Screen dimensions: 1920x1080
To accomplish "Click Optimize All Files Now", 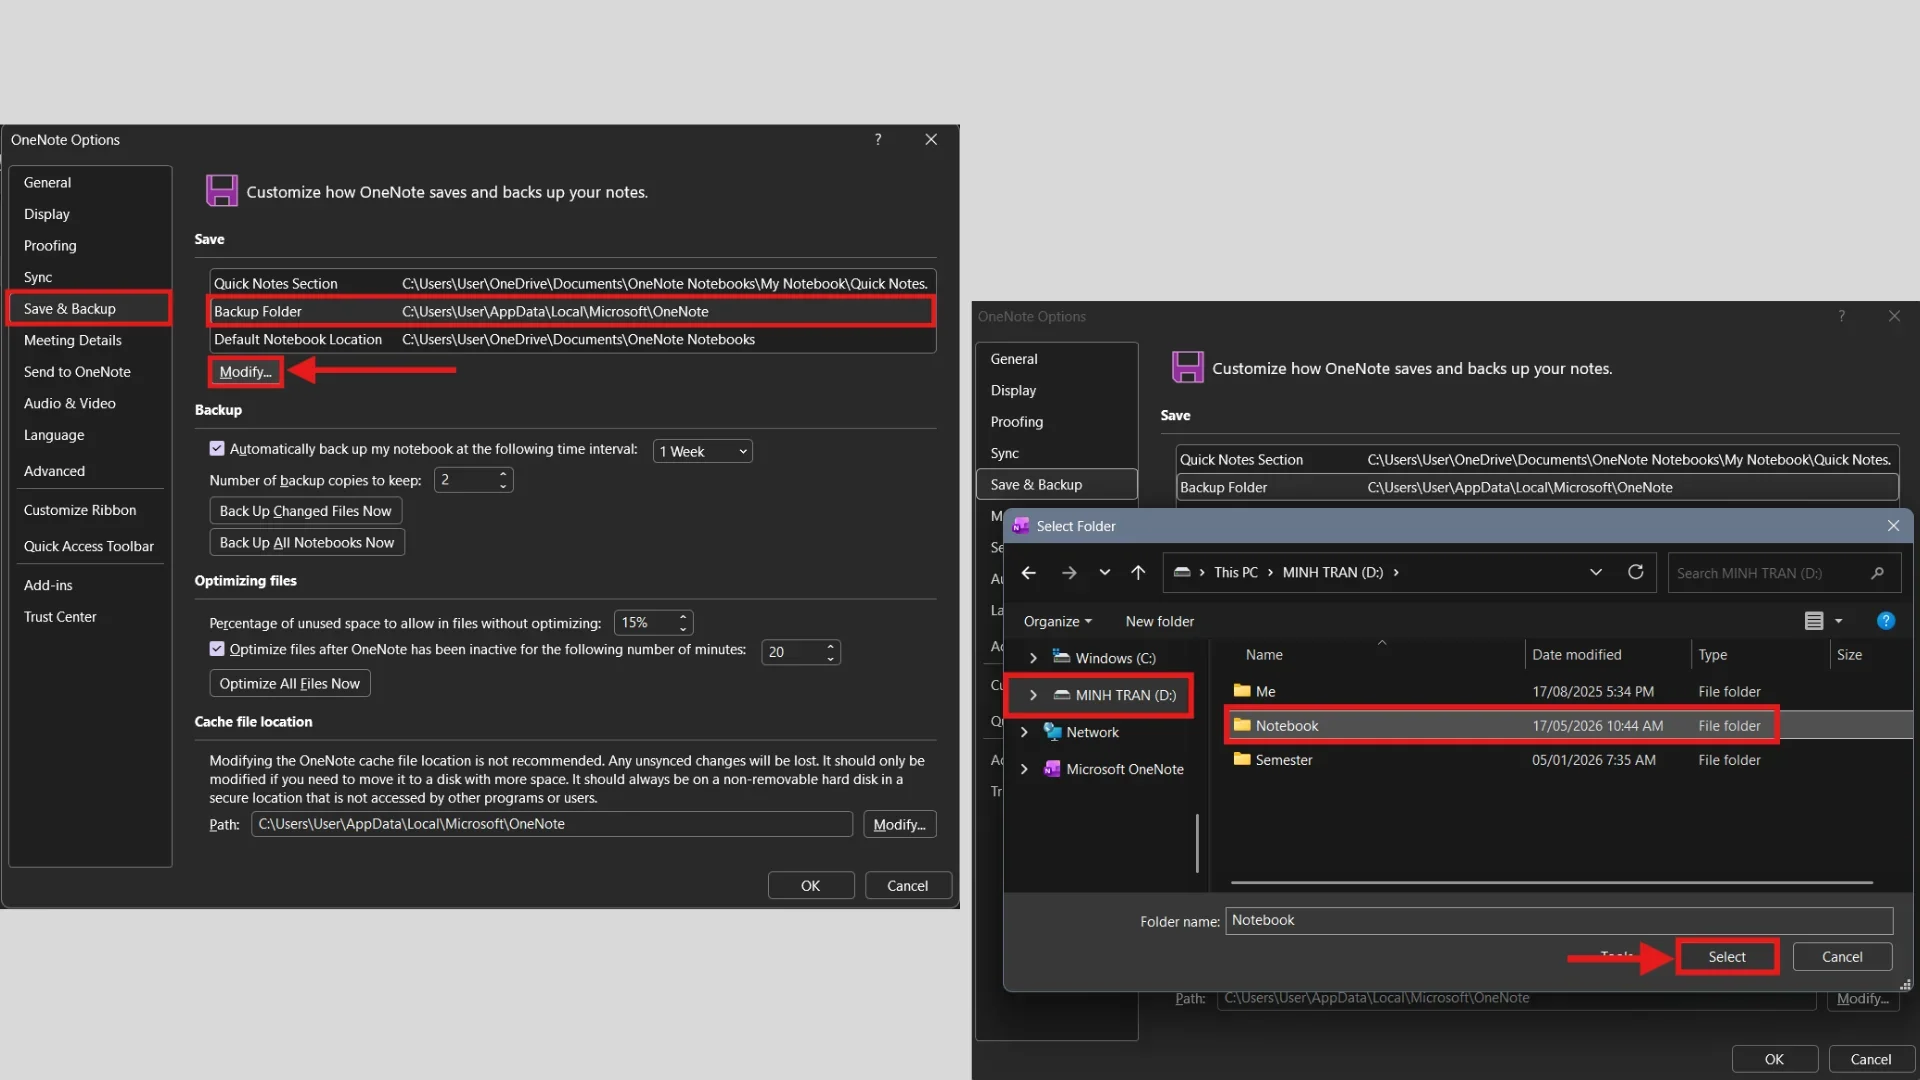I will [290, 684].
